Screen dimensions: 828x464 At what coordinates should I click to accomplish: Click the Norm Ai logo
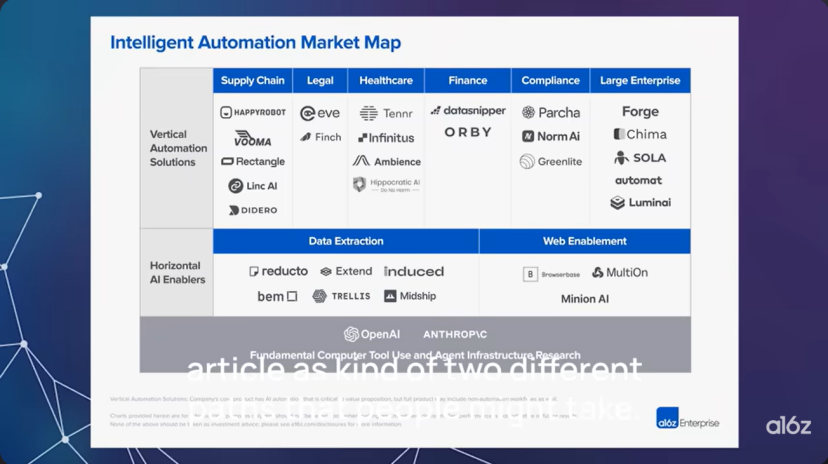pos(551,136)
